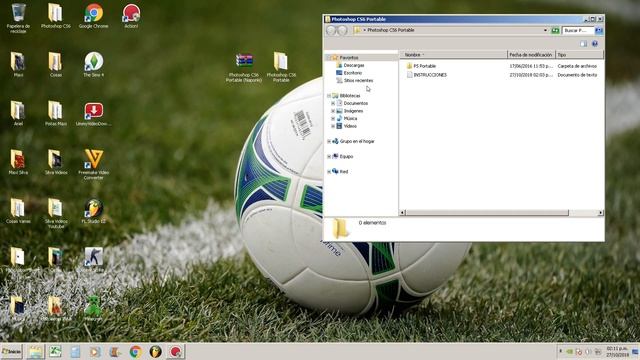Open the Inicio start button
Screen dimensions: 640x360
[11, 351]
